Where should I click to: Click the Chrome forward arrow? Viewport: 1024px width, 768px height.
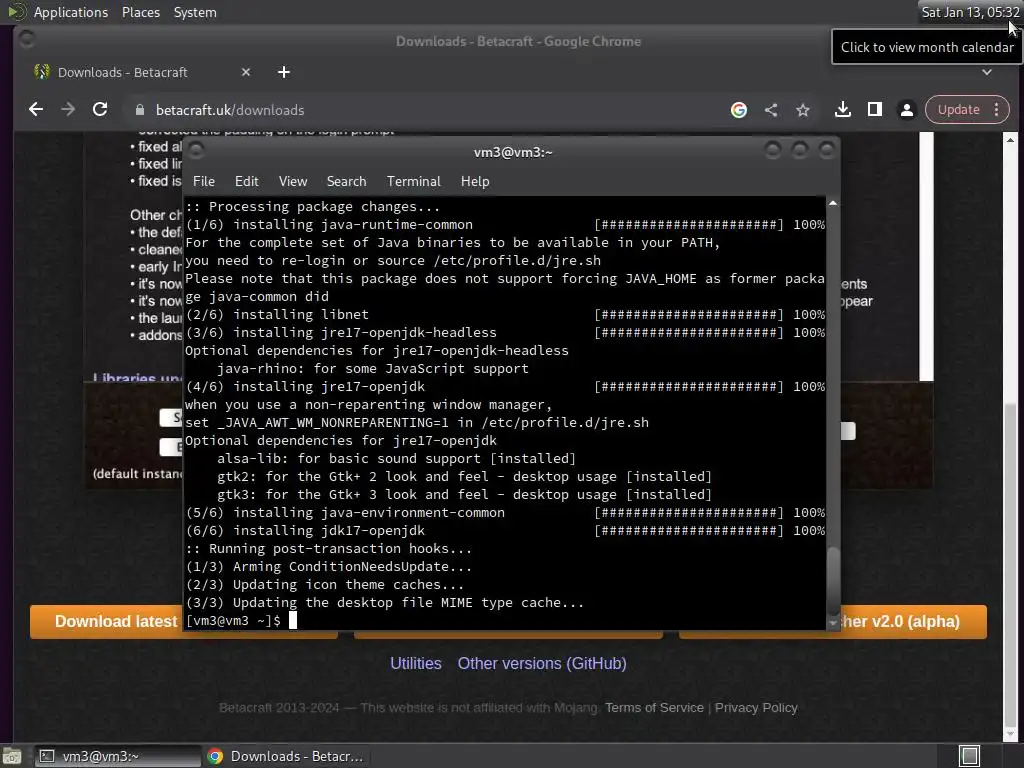[68, 110]
